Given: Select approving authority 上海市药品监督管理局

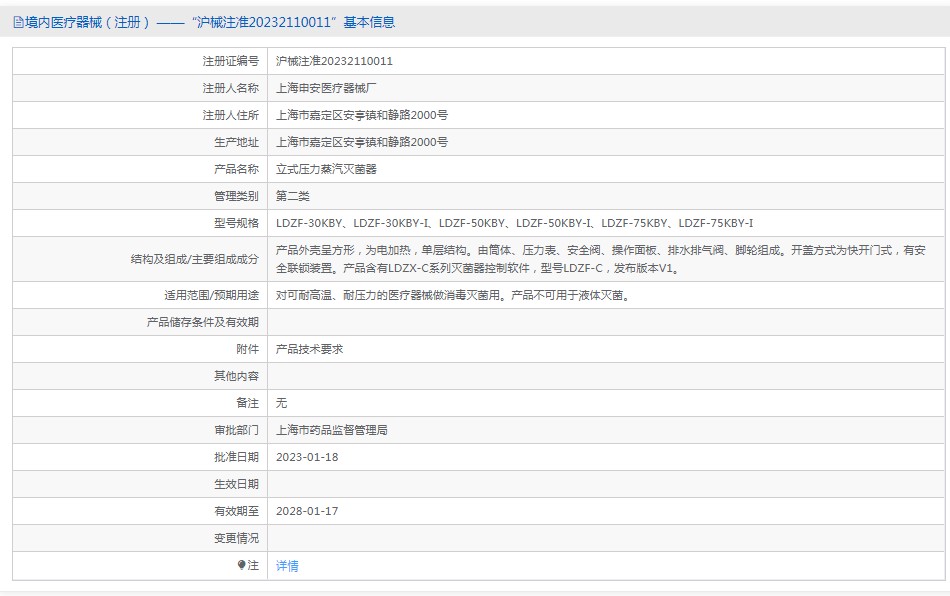Looking at the screenshot, I should (x=331, y=430).
